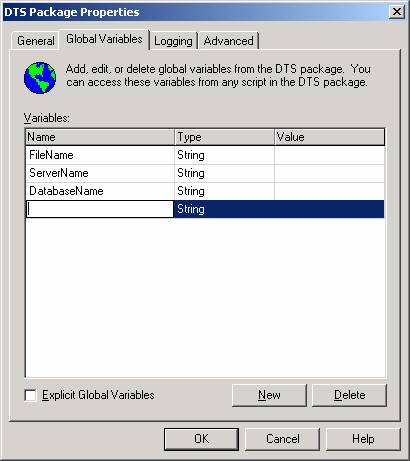The width and height of the screenshot is (410, 461).
Task: Click the Value cell for DatabaseName
Action: click(x=329, y=191)
